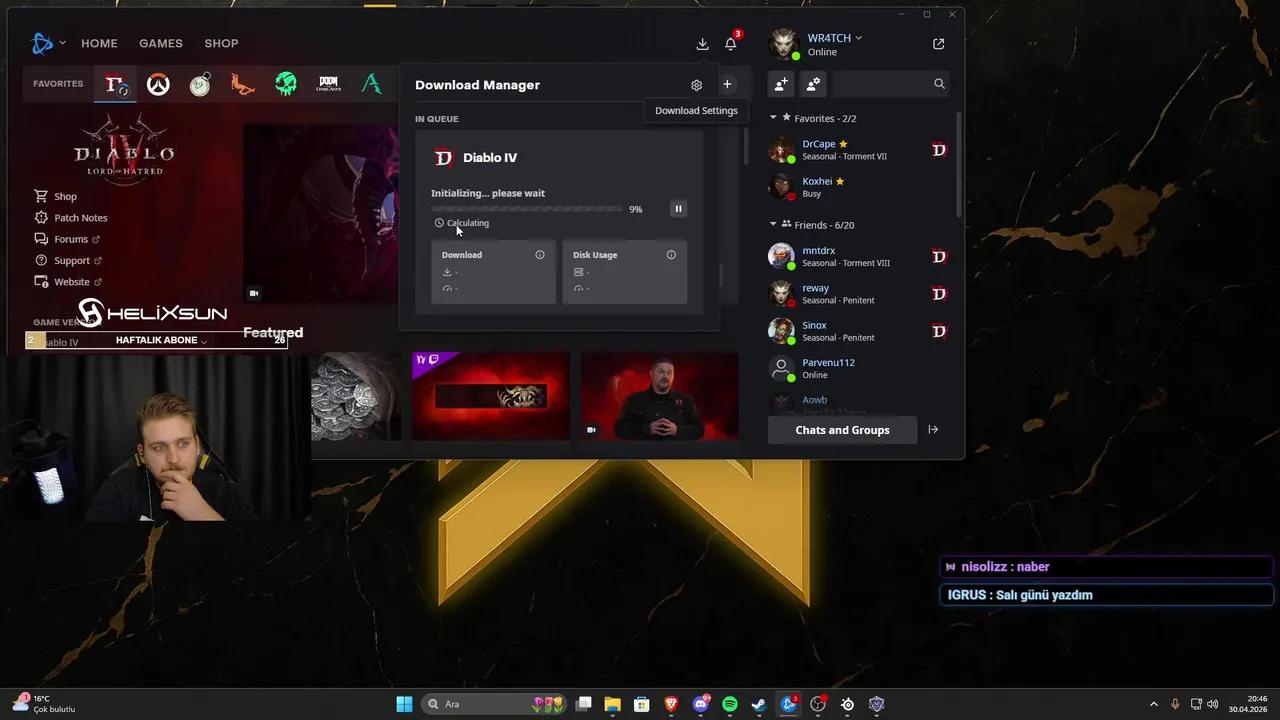Image resolution: width=1280 pixels, height=720 pixels.
Task: Open the Windows Start menu
Action: click(x=404, y=704)
